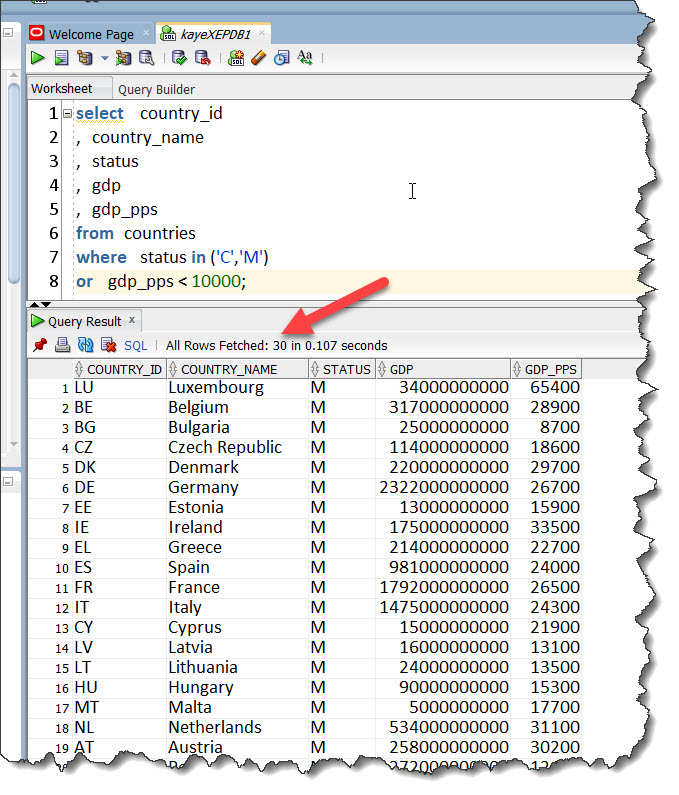Refresh the query result
Image resolution: width=679 pixels, height=795 pixels.
85,345
